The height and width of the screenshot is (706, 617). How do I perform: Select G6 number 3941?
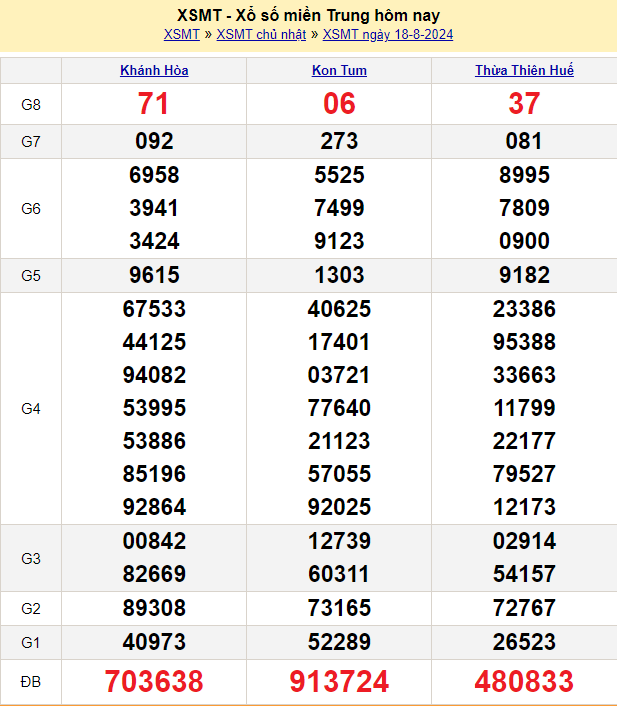pos(154,208)
